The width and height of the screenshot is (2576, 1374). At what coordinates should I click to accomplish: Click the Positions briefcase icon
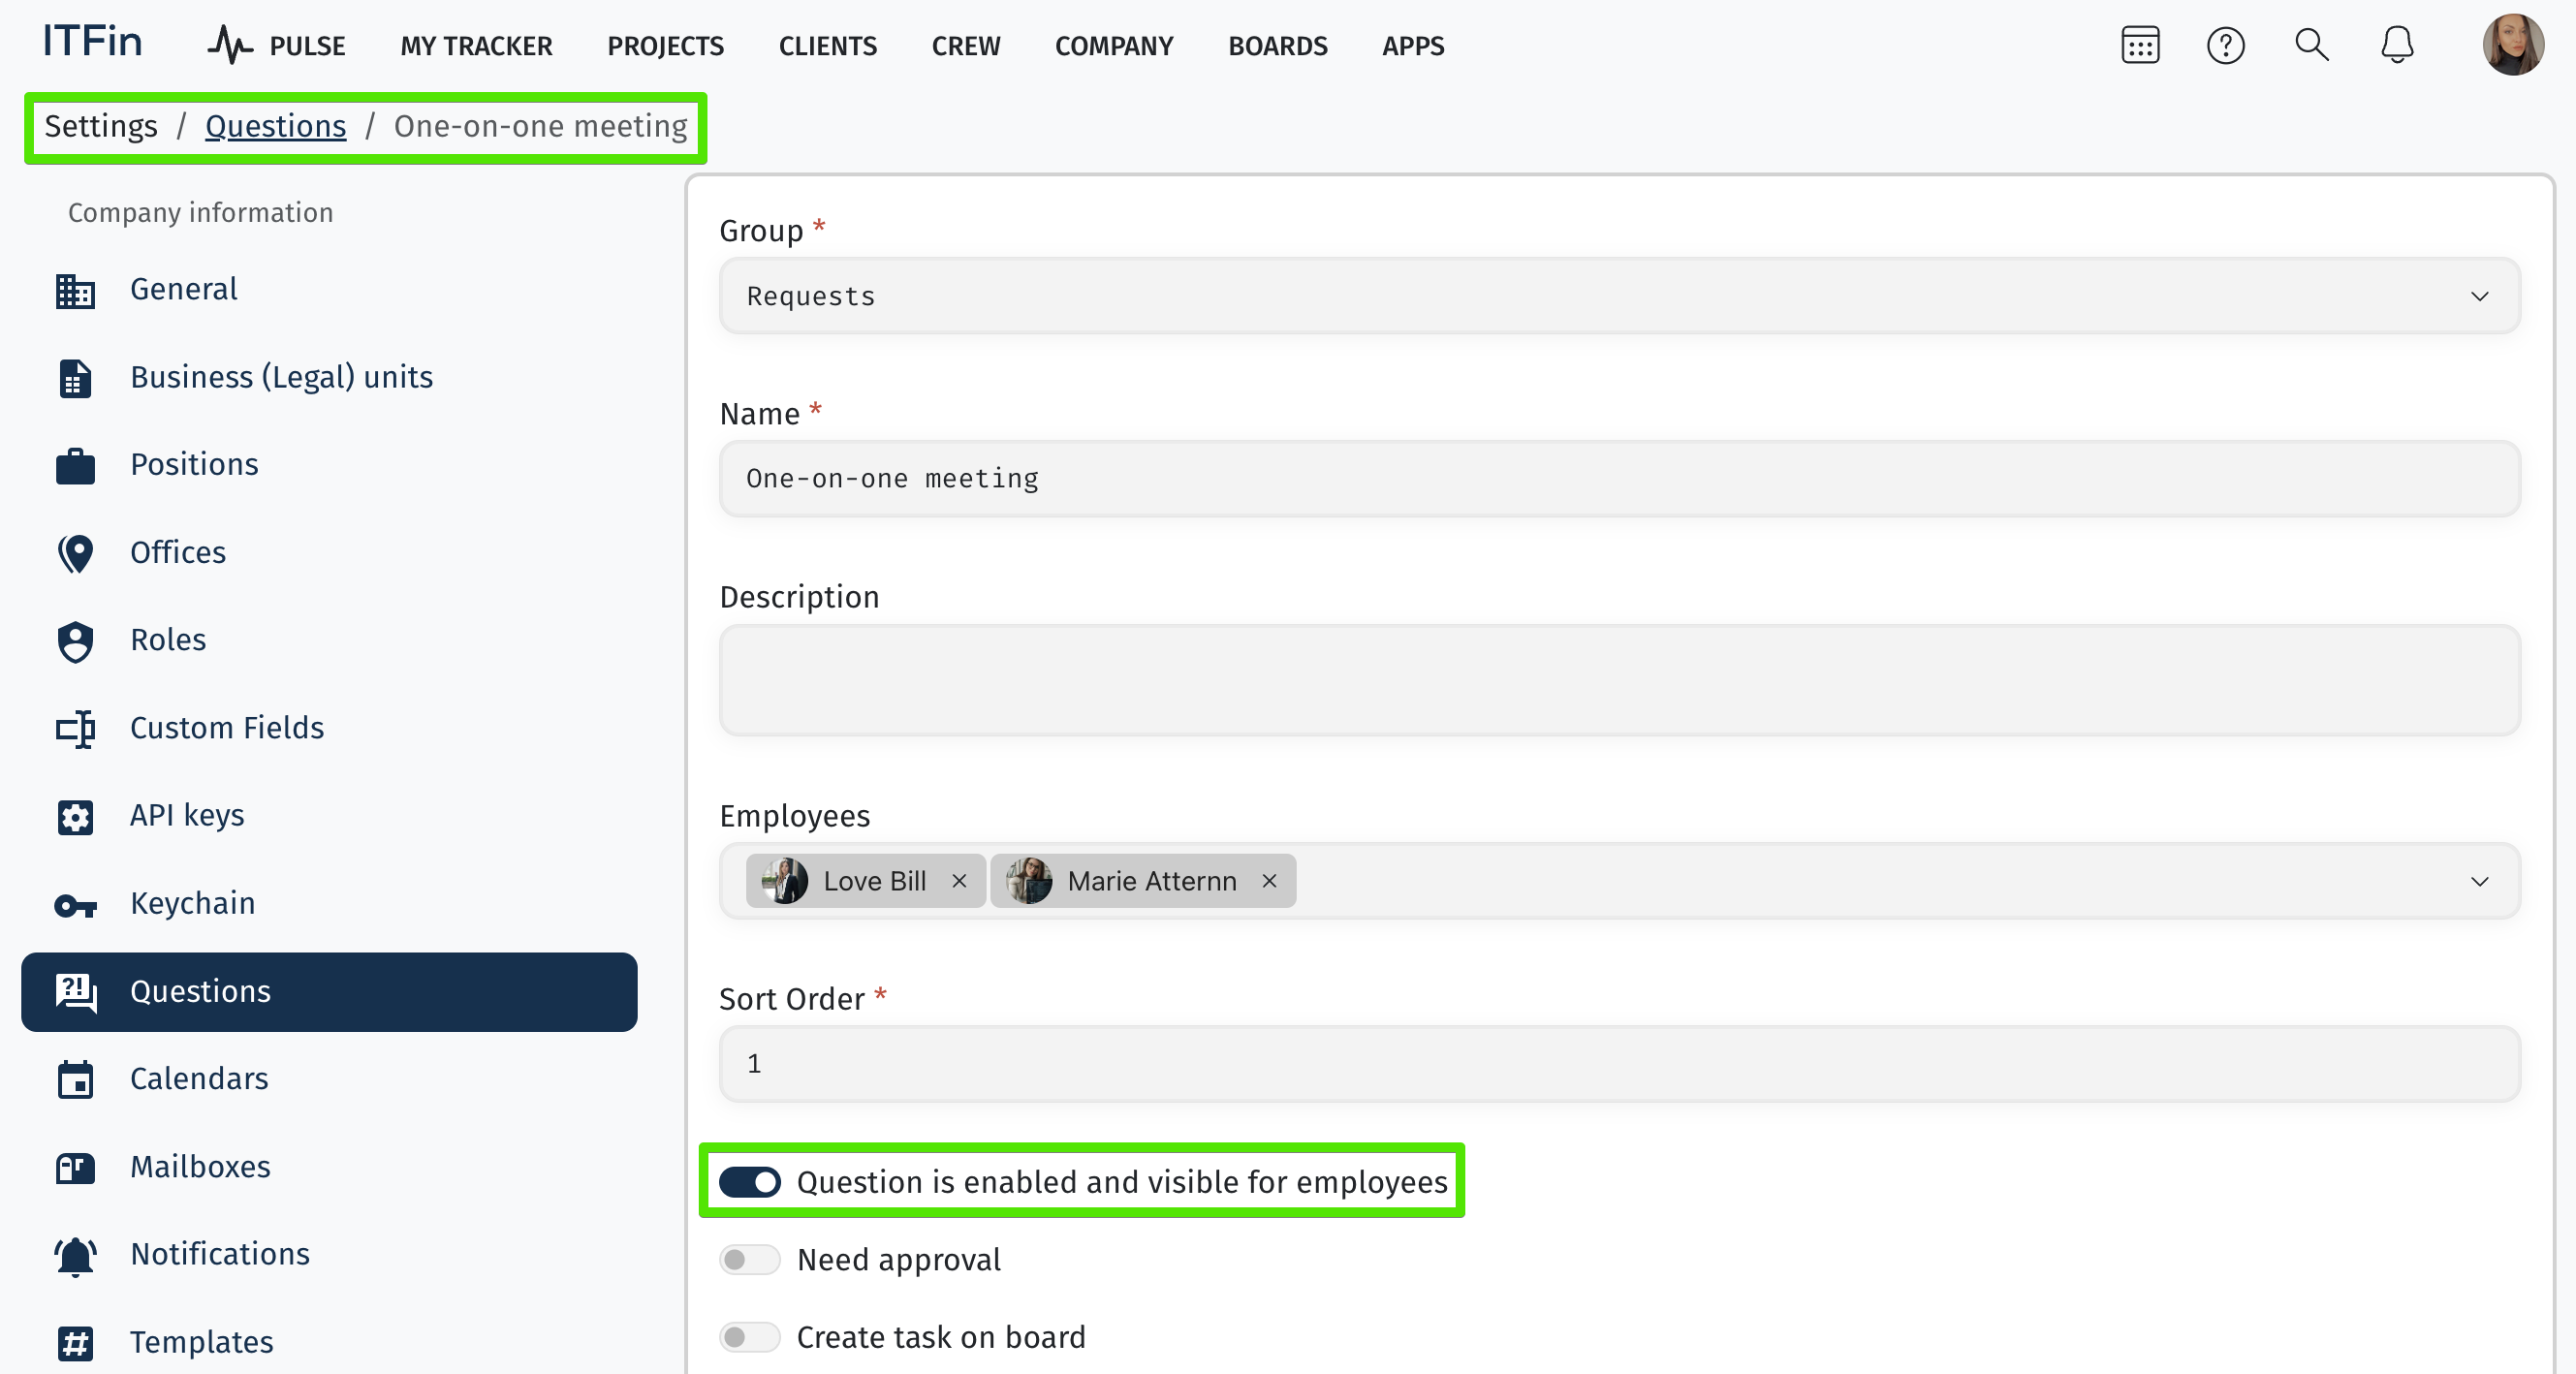(75, 465)
